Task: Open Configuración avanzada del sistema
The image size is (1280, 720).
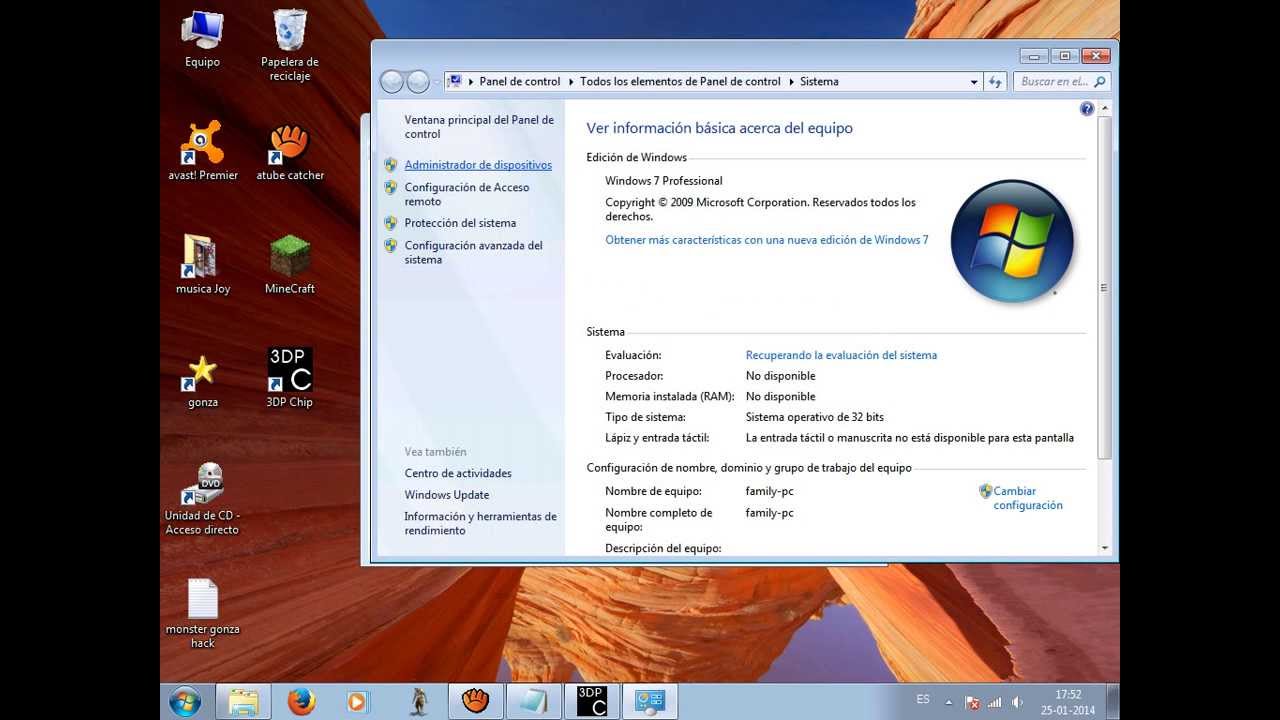Action: (474, 252)
